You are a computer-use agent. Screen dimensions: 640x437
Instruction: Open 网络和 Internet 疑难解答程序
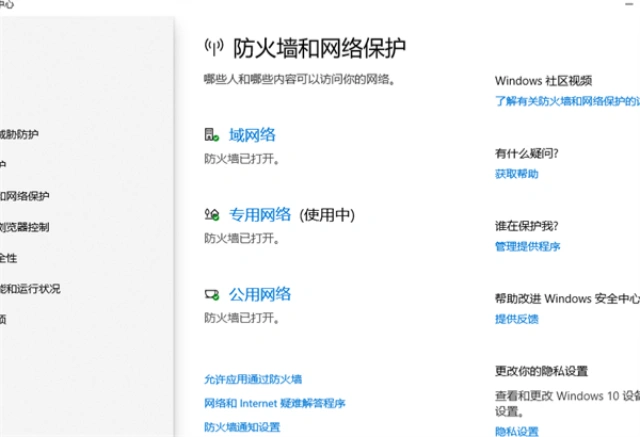pyautogui.click(x=275, y=404)
